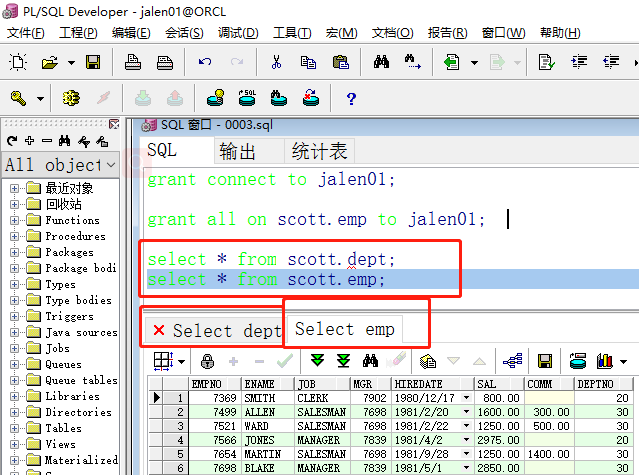
Task: Open dropdown arrow next to Log on key
Action: (40, 99)
